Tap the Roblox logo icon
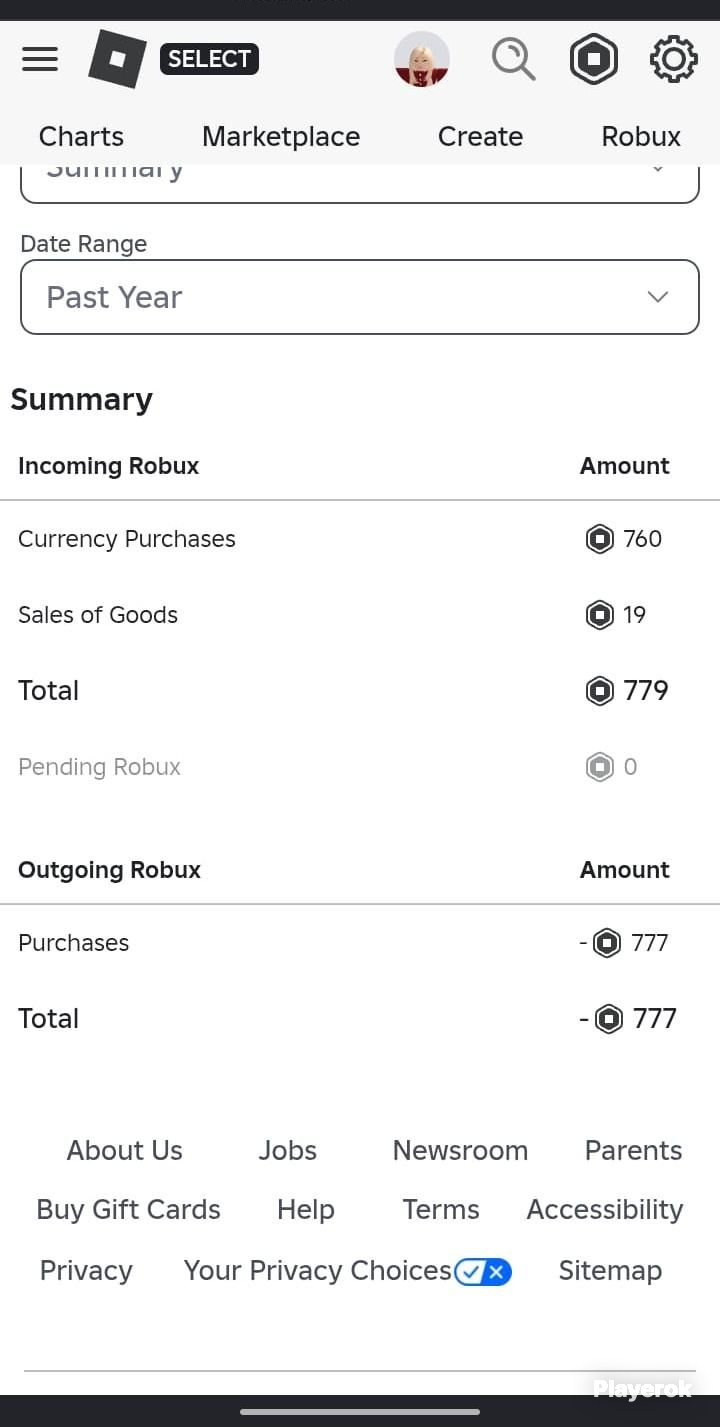 point(117,59)
